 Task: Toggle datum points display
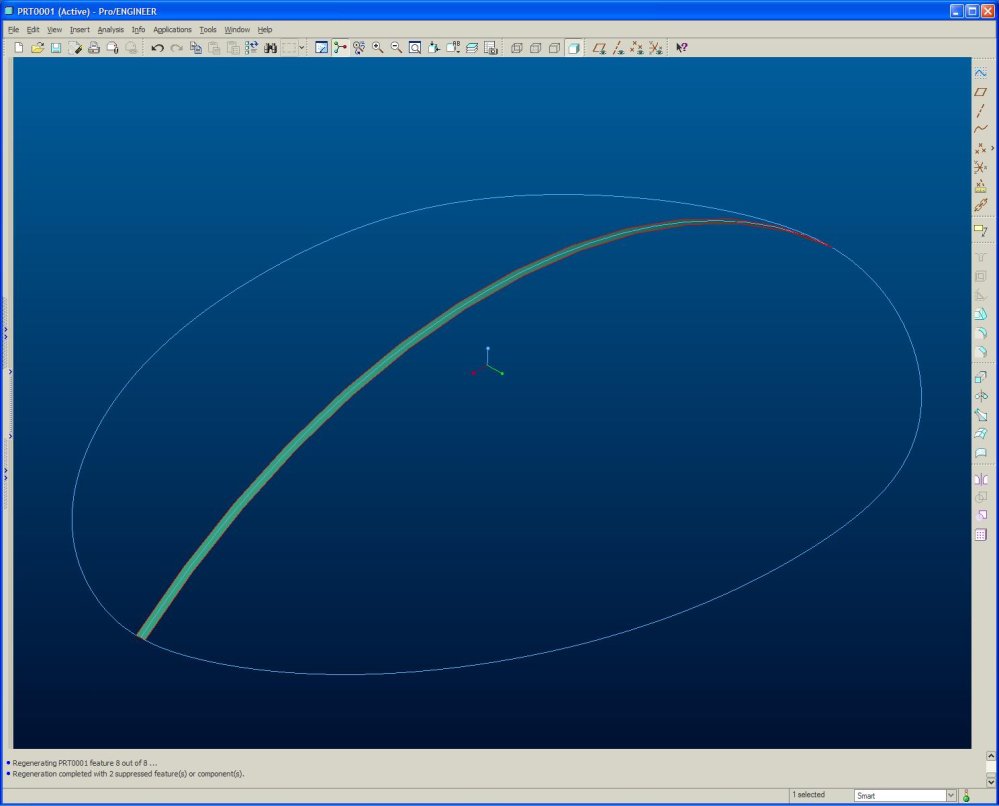pos(636,48)
